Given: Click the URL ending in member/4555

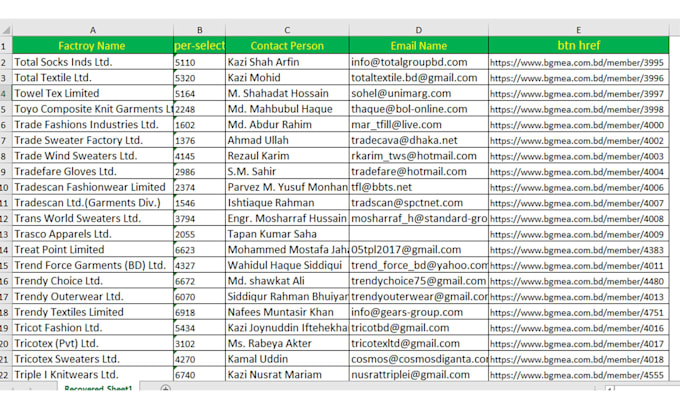Looking at the screenshot, I should click(x=579, y=374).
